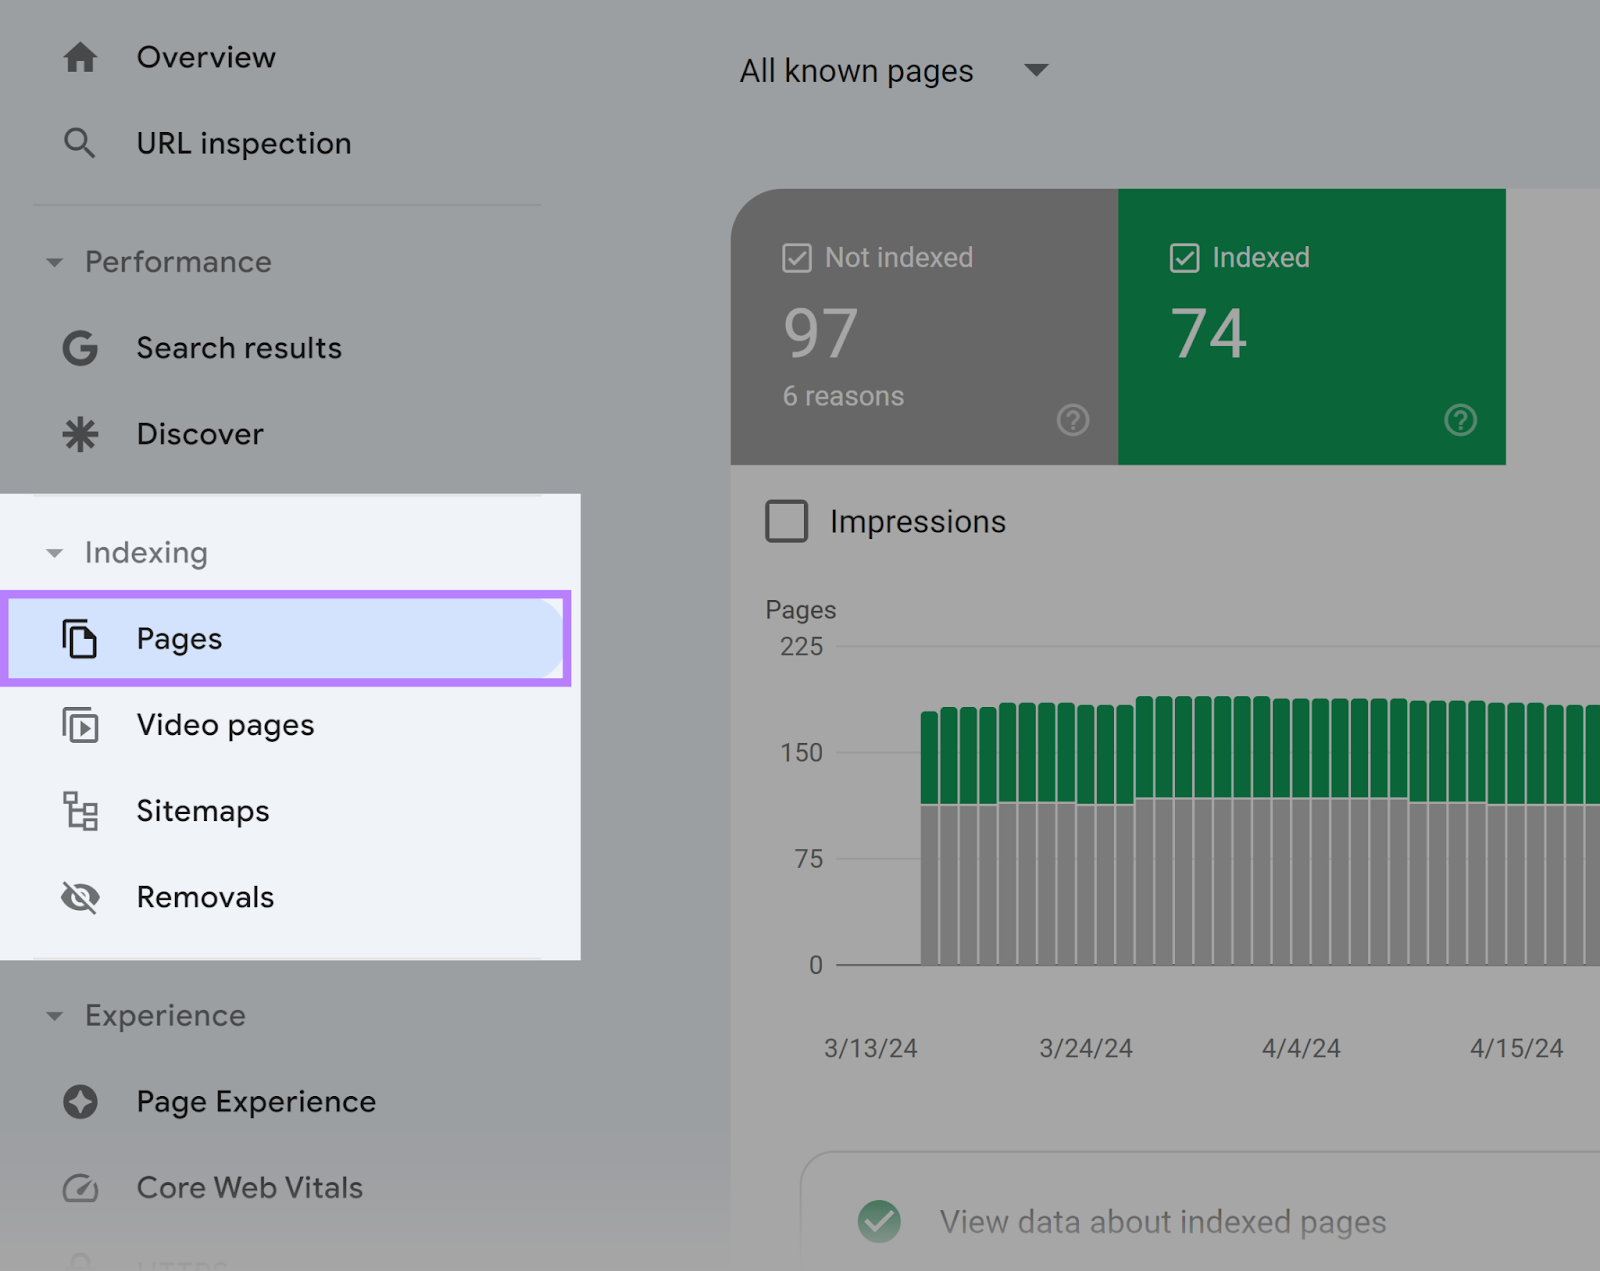The width and height of the screenshot is (1600, 1271).
Task: Click the 6 reasons text
Action: pos(843,396)
